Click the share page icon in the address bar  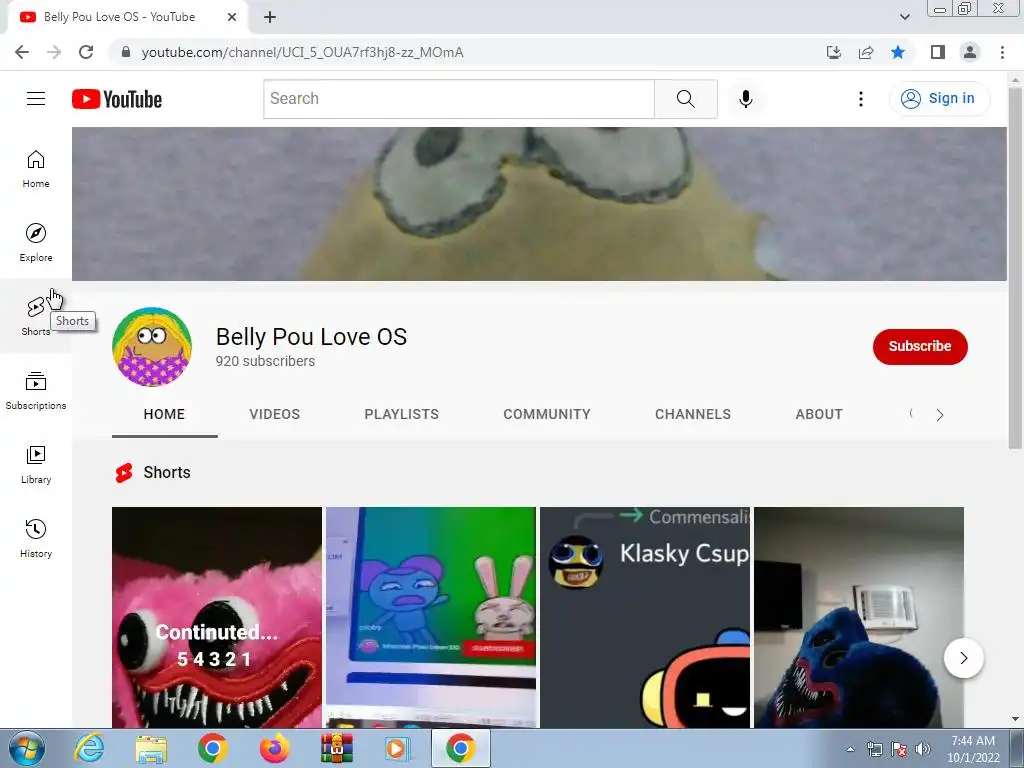pos(866,52)
